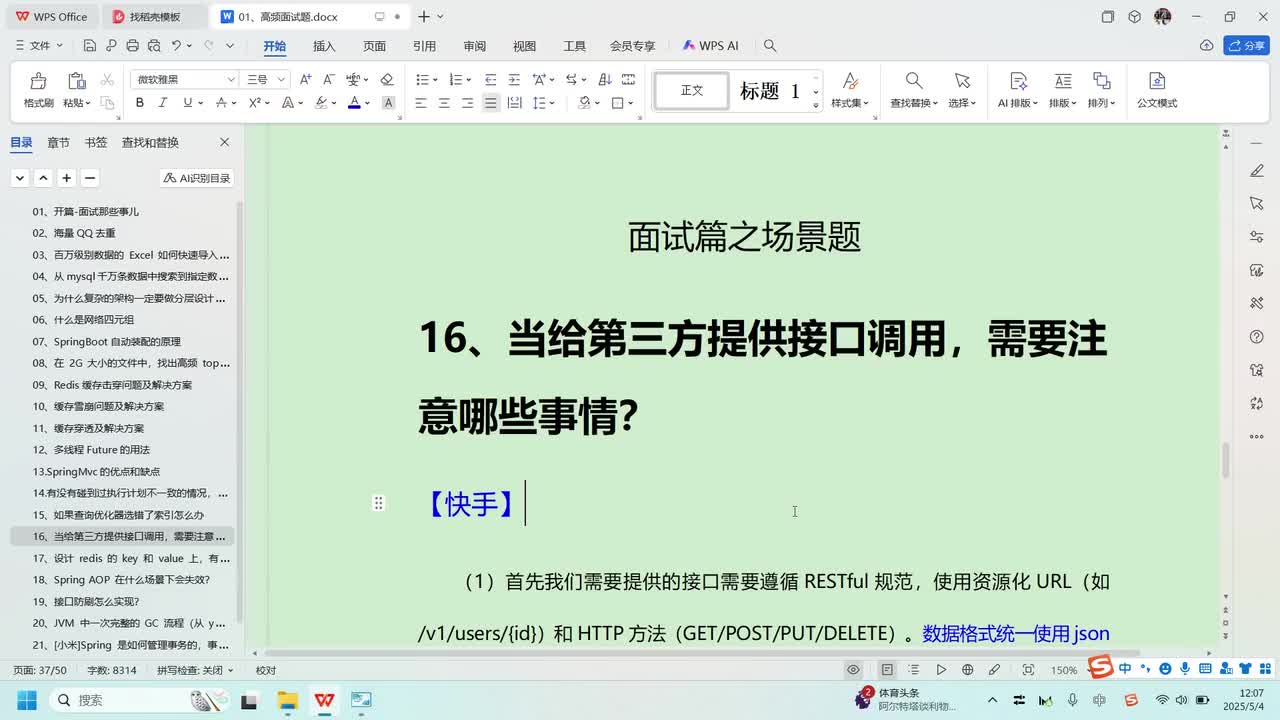Open the font name dropdown 微软雅黑
Screen dimensions: 1280x720
pos(231,79)
